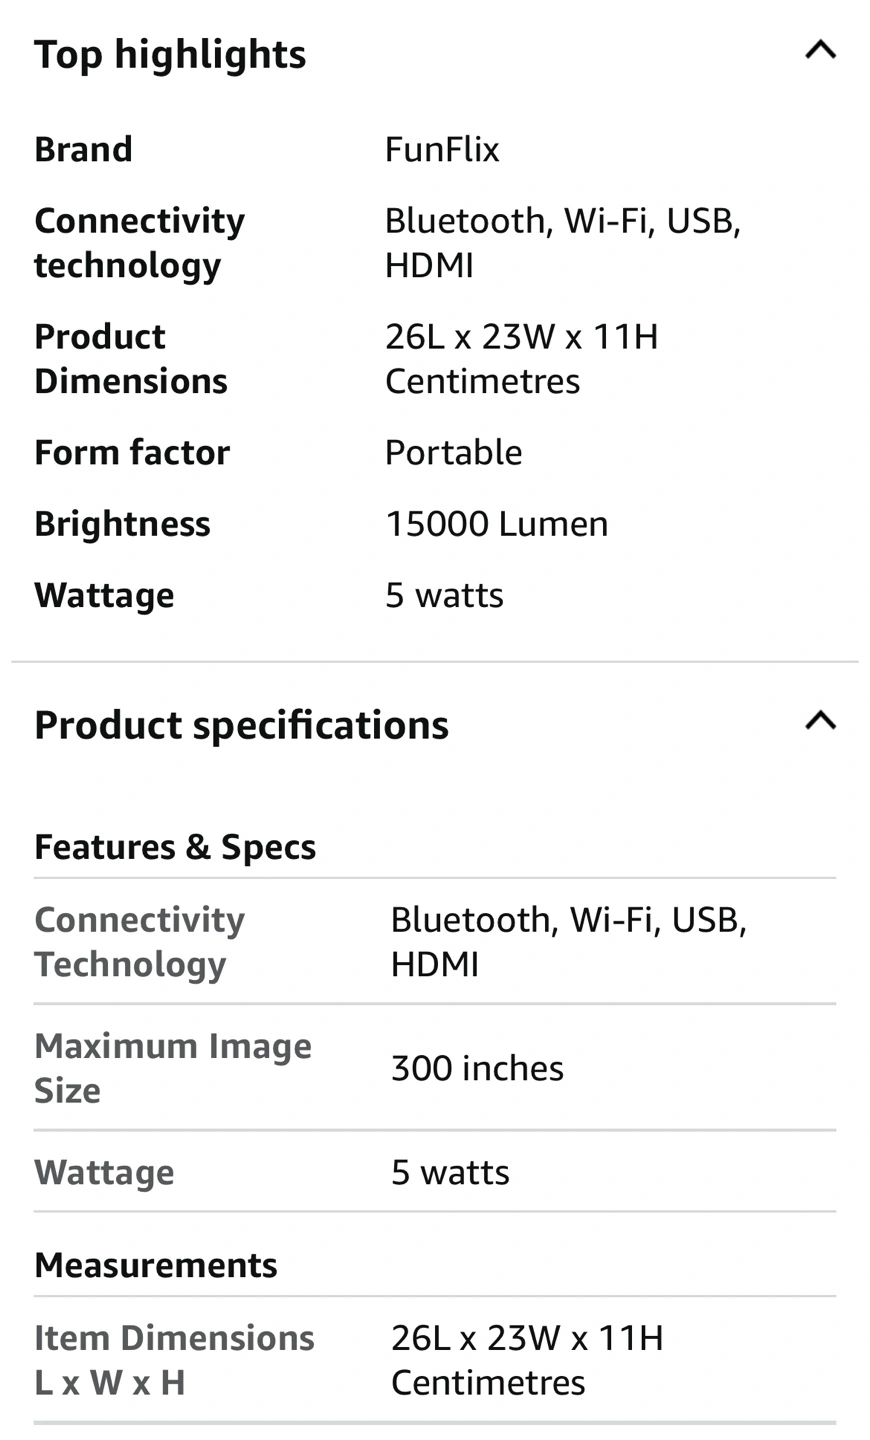Tap the Form factor label

(x=132, y=453)
